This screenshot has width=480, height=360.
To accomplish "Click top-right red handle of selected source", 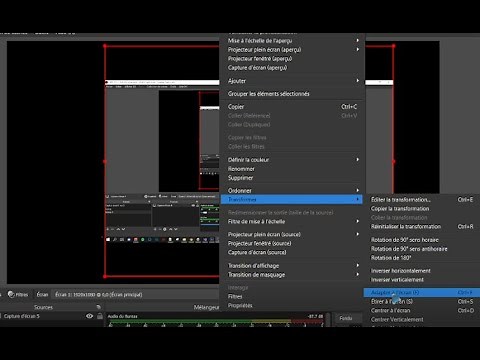I will [394, 46].
